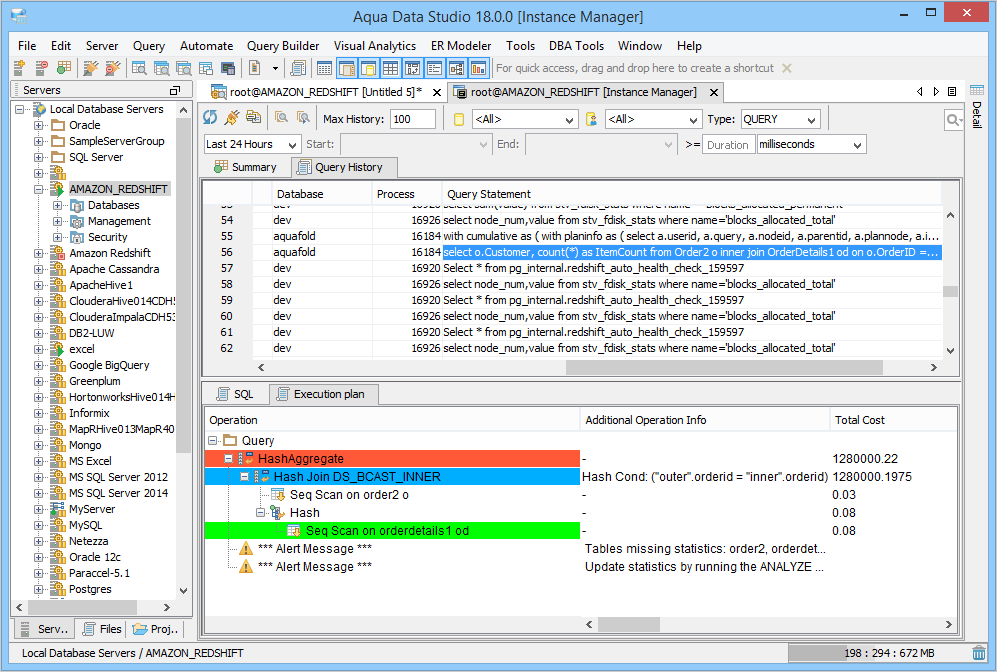
Task: Click the query history horizontal scrollbar
Action: click(x=724, y=367)
